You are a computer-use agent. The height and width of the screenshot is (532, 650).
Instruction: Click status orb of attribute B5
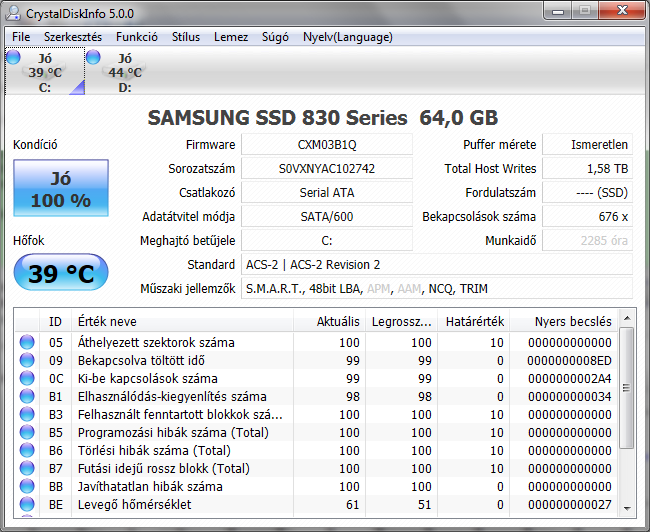[27, 432]
